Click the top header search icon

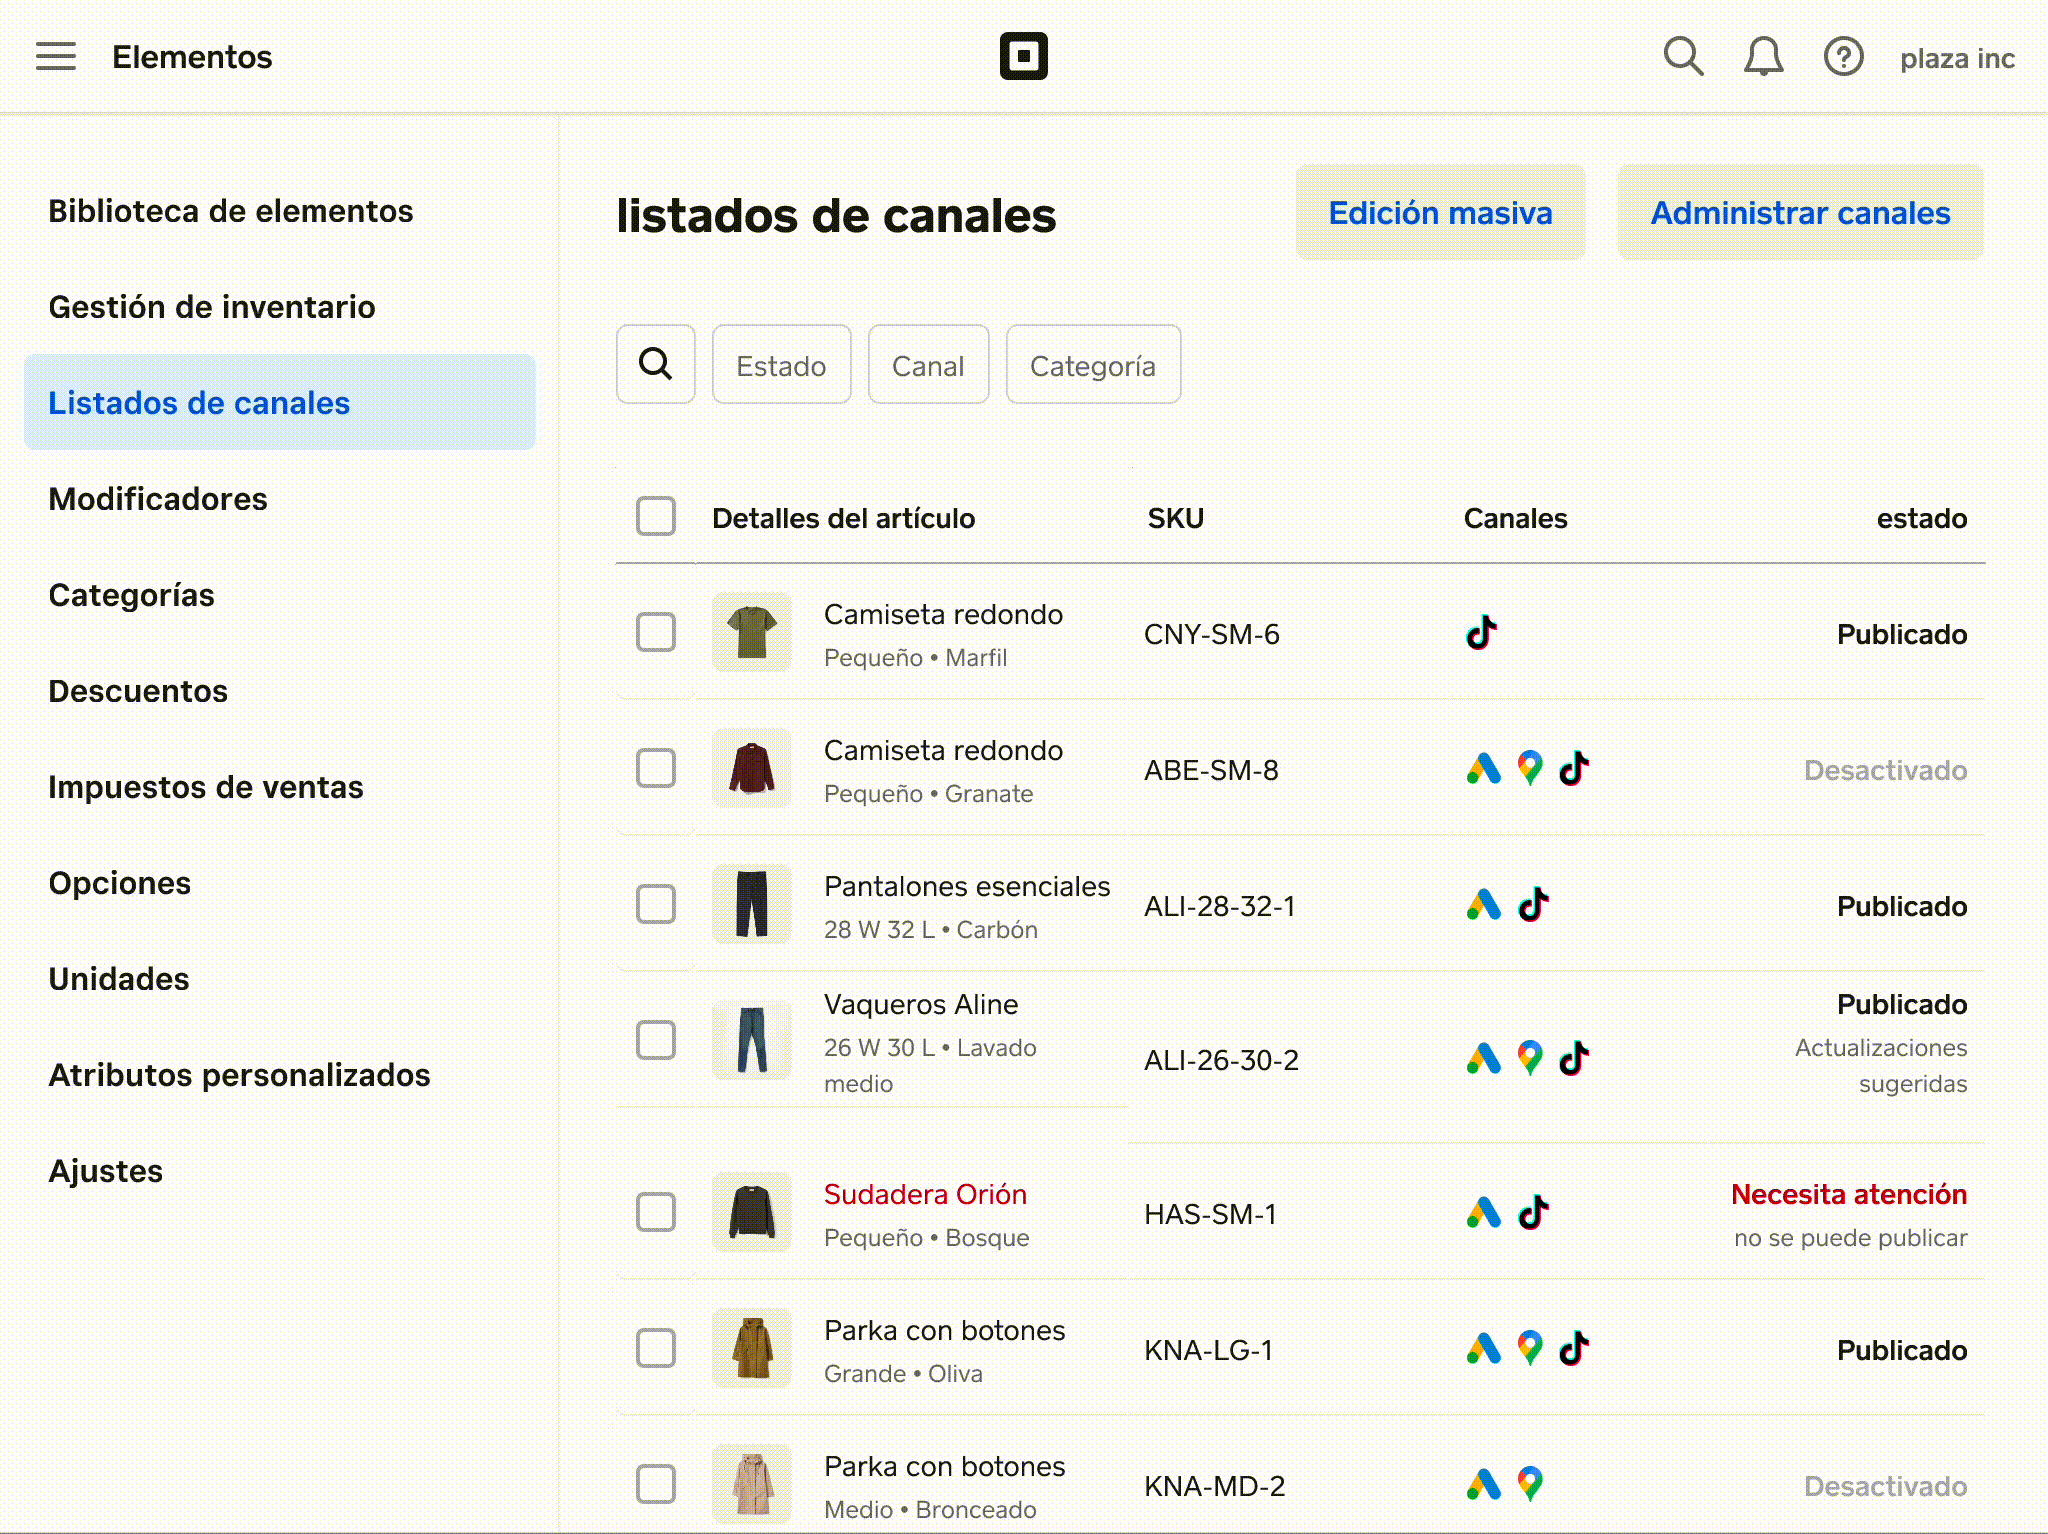(1683, 57)
